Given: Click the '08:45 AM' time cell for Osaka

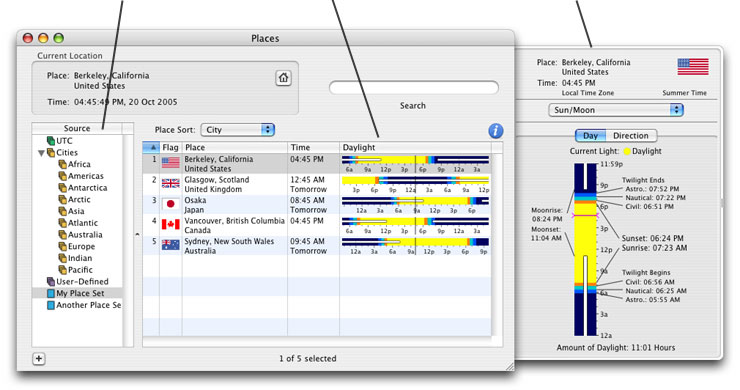Looking at the screenshot, I should point(307,200).
